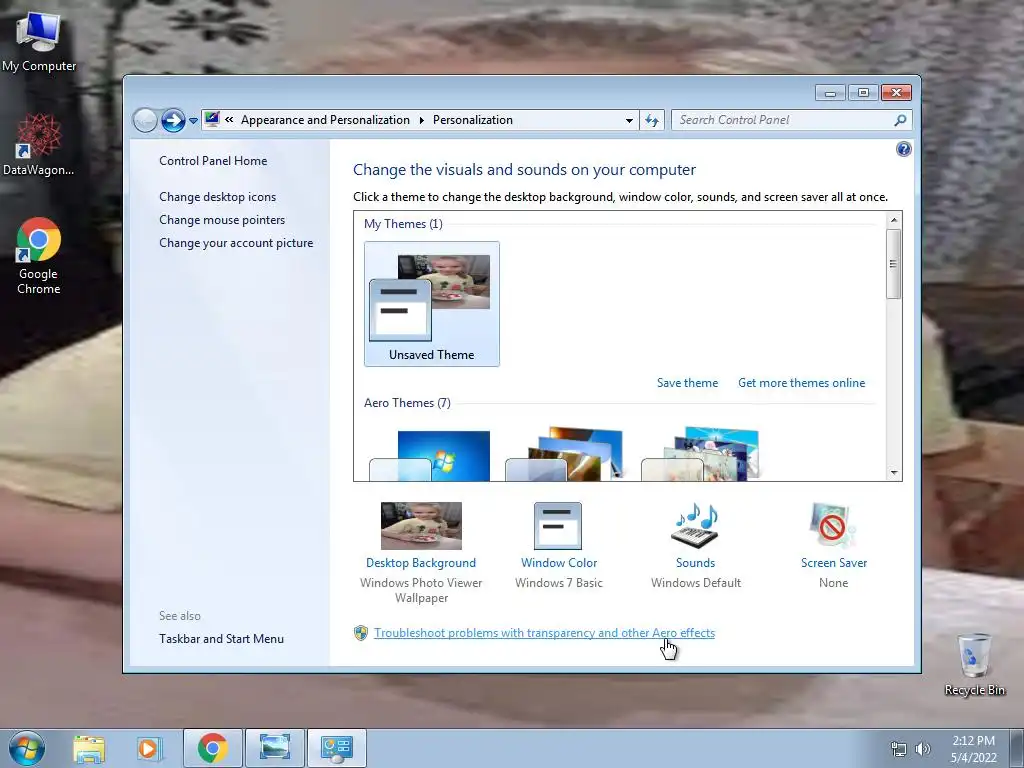
Task: Click 'Windows Default' sounds label
Action: (x=696, y=583)
